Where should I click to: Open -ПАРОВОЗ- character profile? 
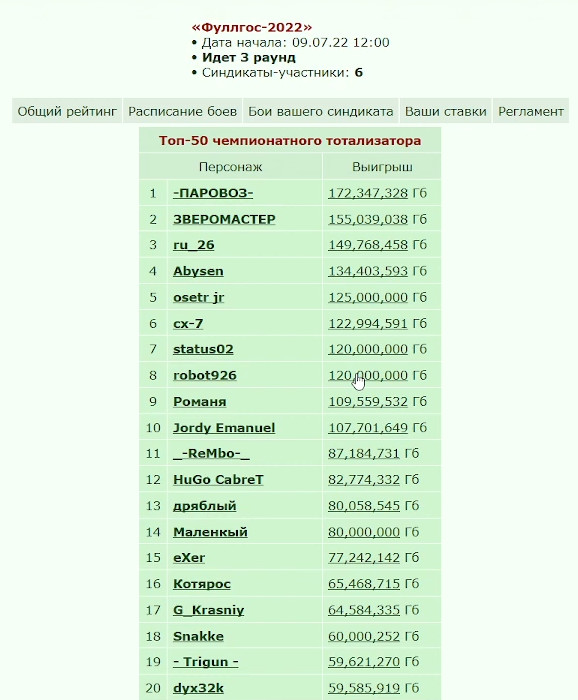coord(213,193)
